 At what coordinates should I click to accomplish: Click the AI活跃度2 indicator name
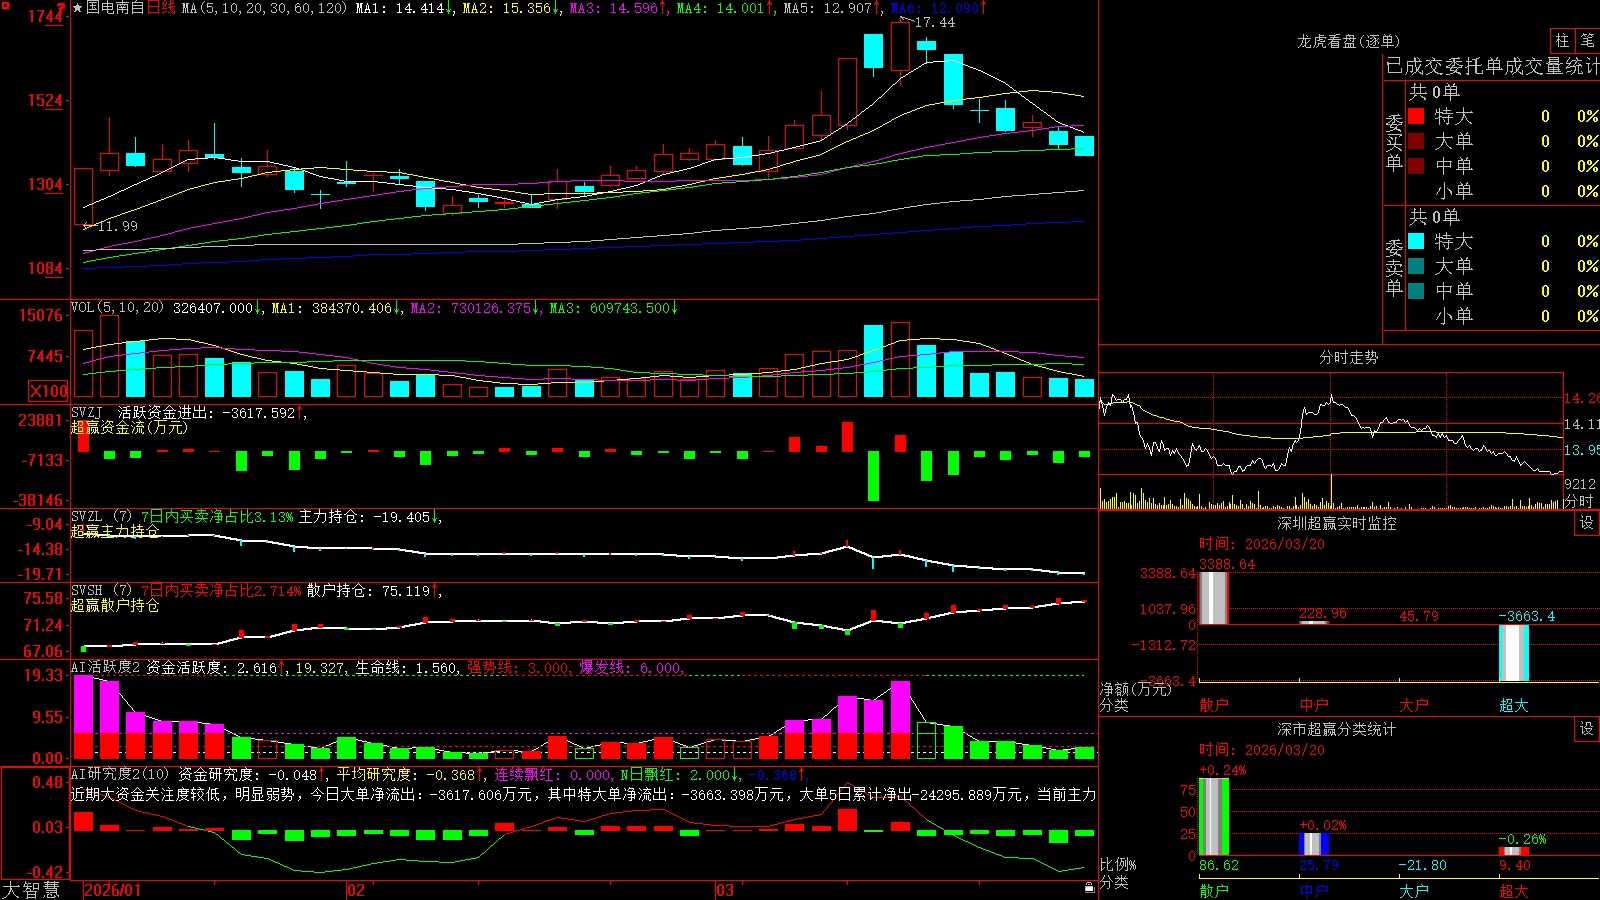tap(105, 668)
